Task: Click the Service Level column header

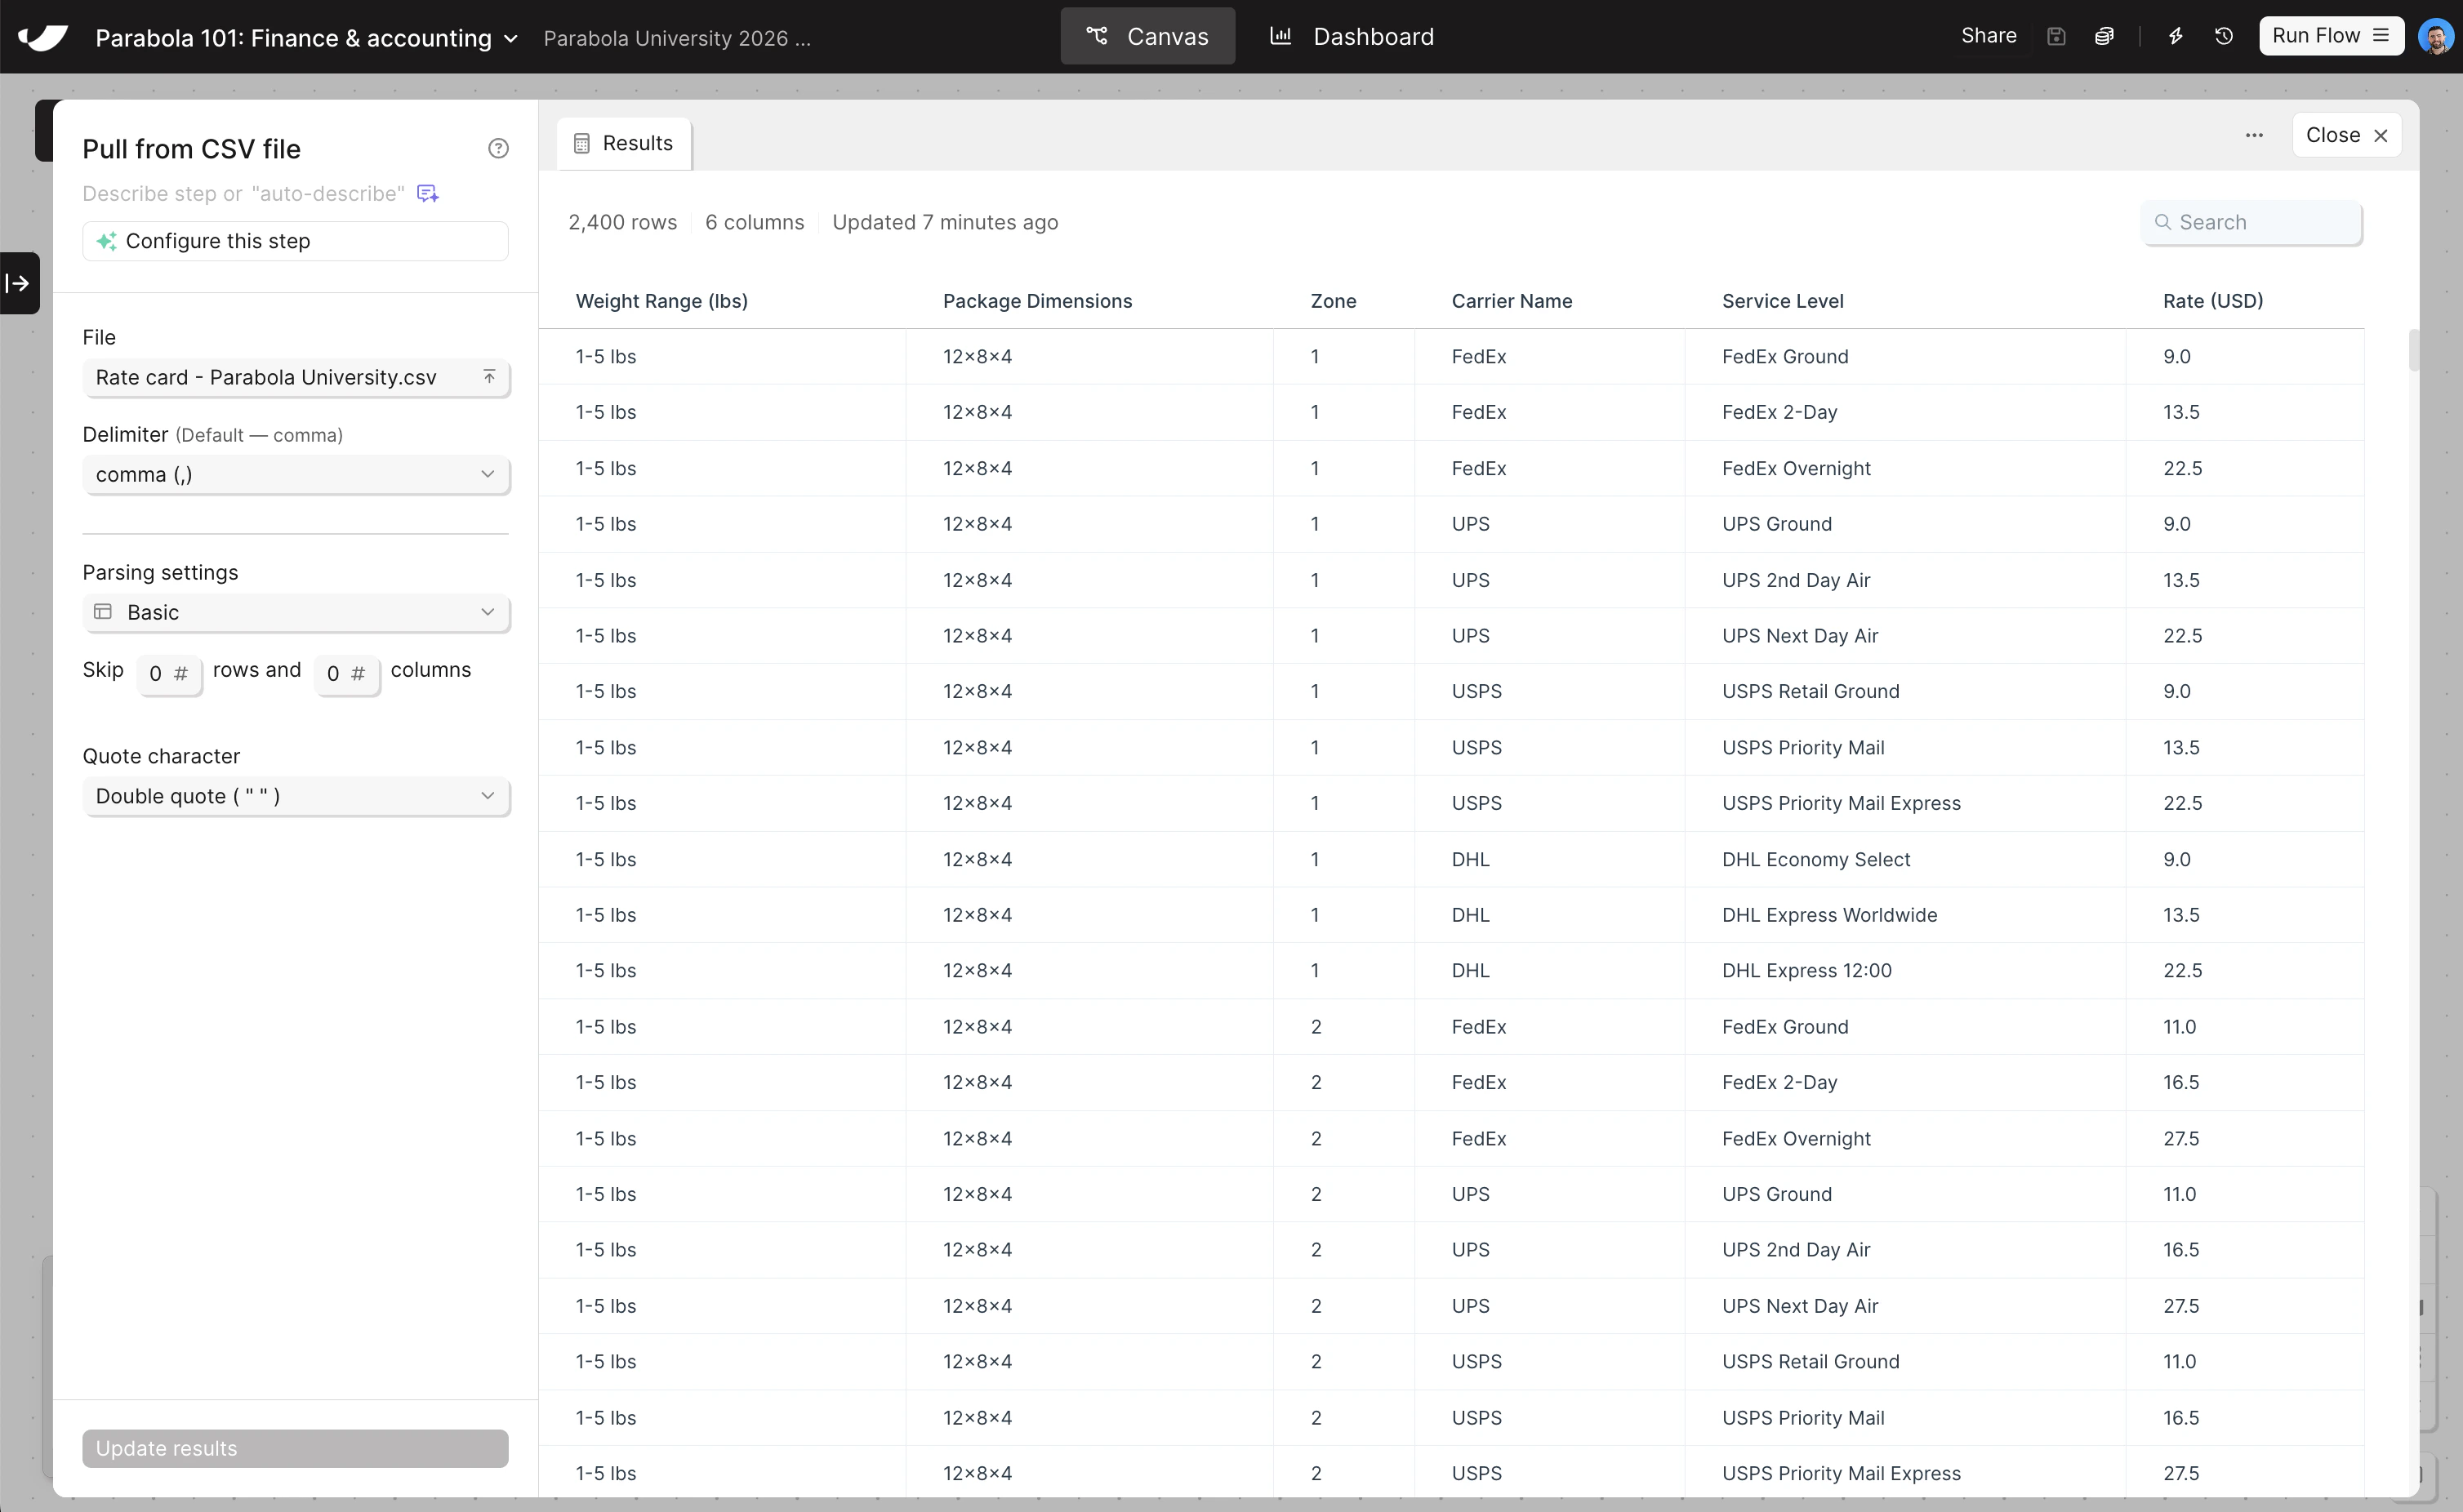Action: 1783,301
